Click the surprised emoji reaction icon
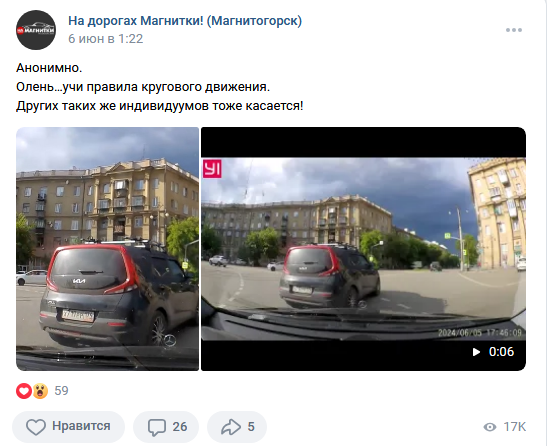The width and height of the screenshot is (547, 446). [x=40, y=391]
